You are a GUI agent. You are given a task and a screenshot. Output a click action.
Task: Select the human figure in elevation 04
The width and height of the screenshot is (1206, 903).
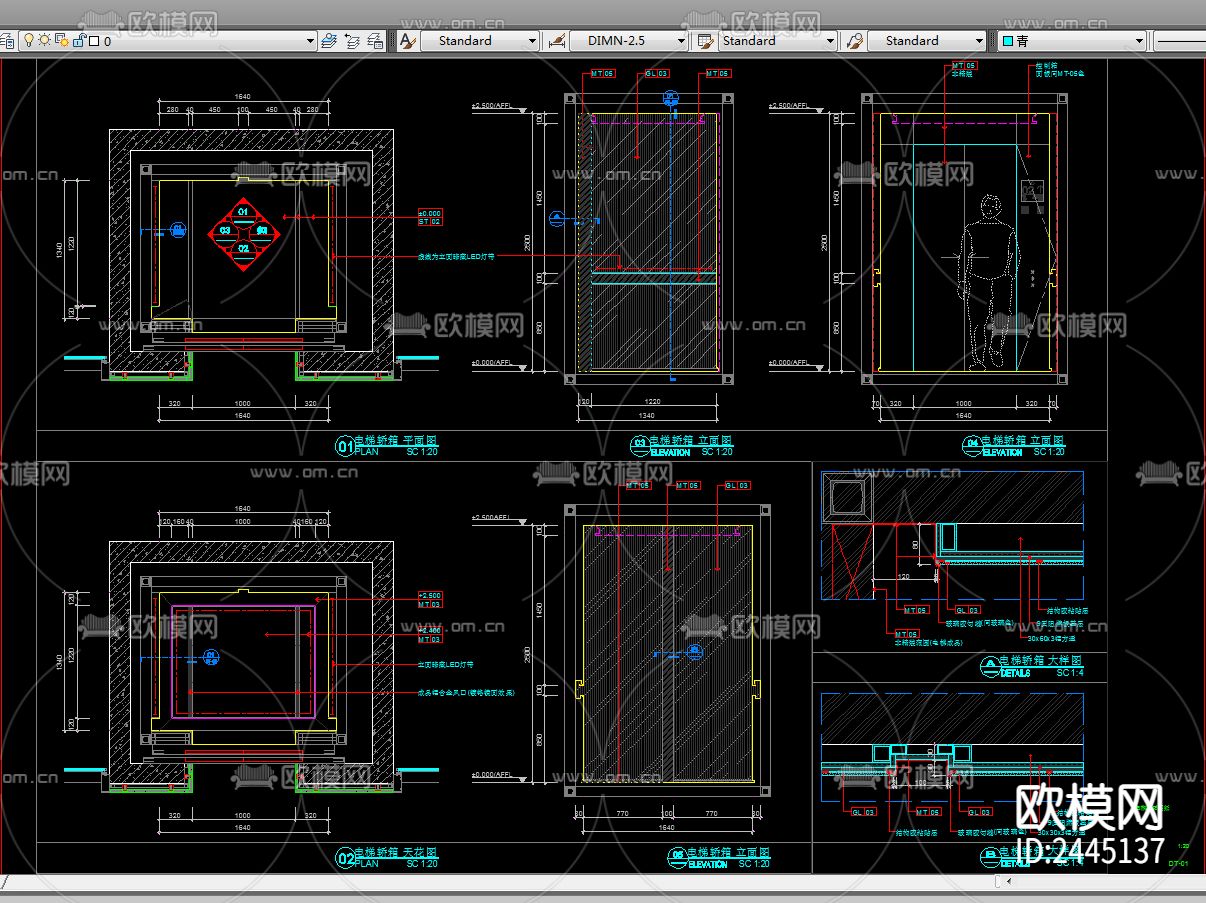coord(989,283)
